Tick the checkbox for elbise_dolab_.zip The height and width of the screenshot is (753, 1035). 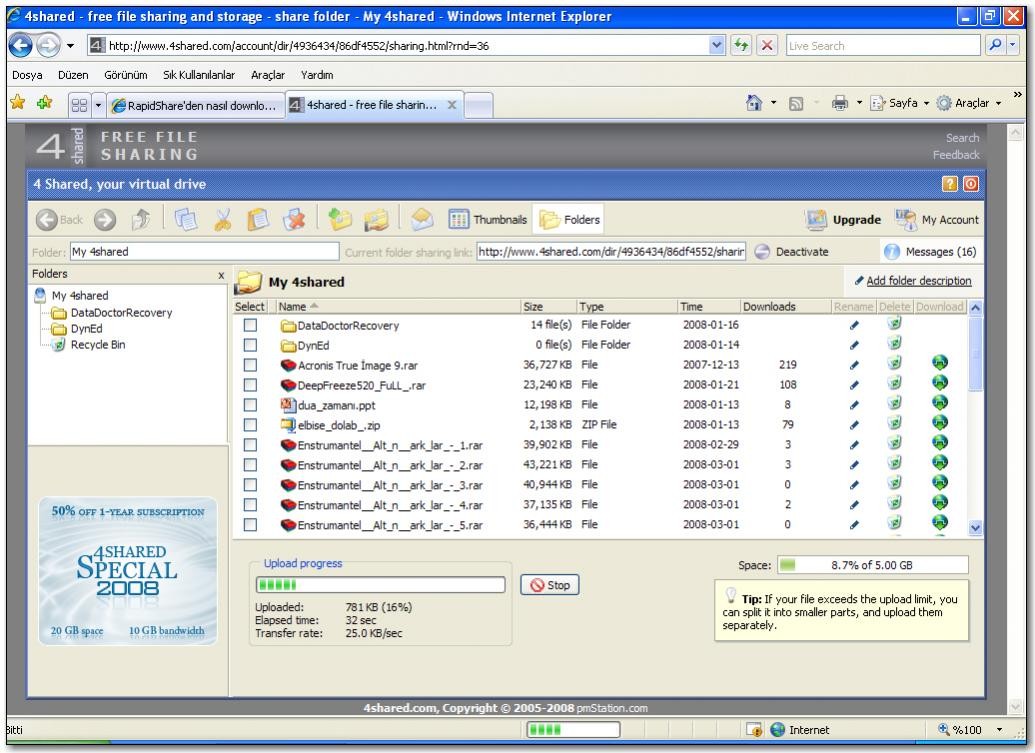click(x=251, y=424)
